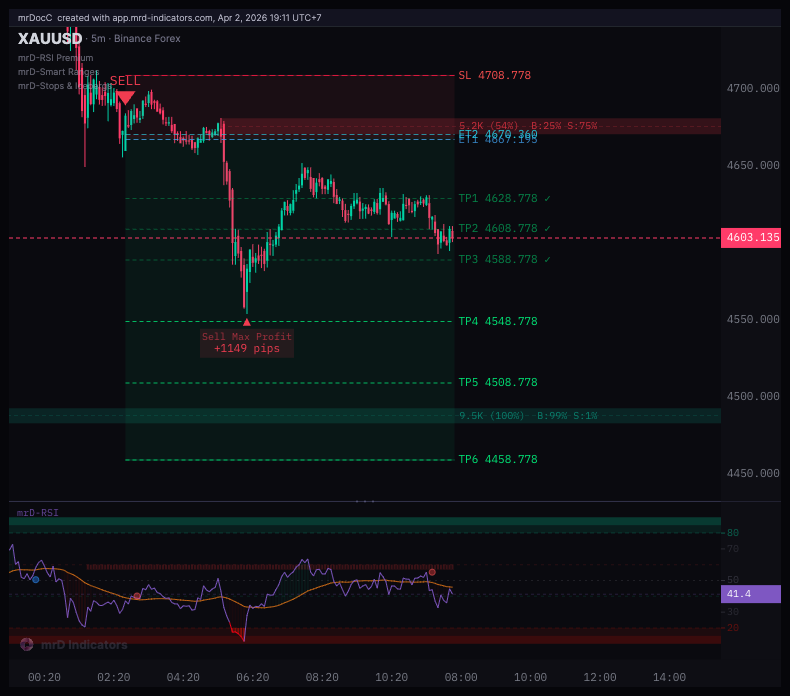Click the 02:20 time axis label

[114, 678]
